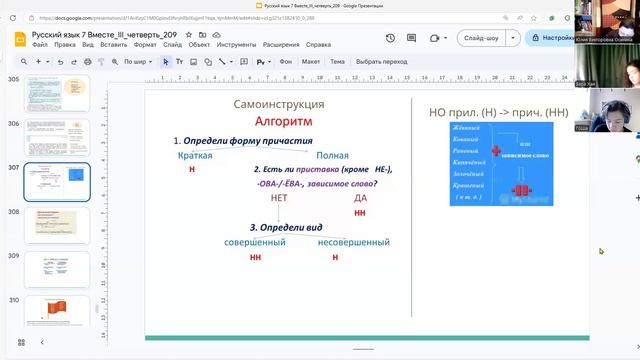The width and height of the screenshot is (640, 360).
Task: Open new slide layout dropdown arrow
Action: (x=48, y=62)
